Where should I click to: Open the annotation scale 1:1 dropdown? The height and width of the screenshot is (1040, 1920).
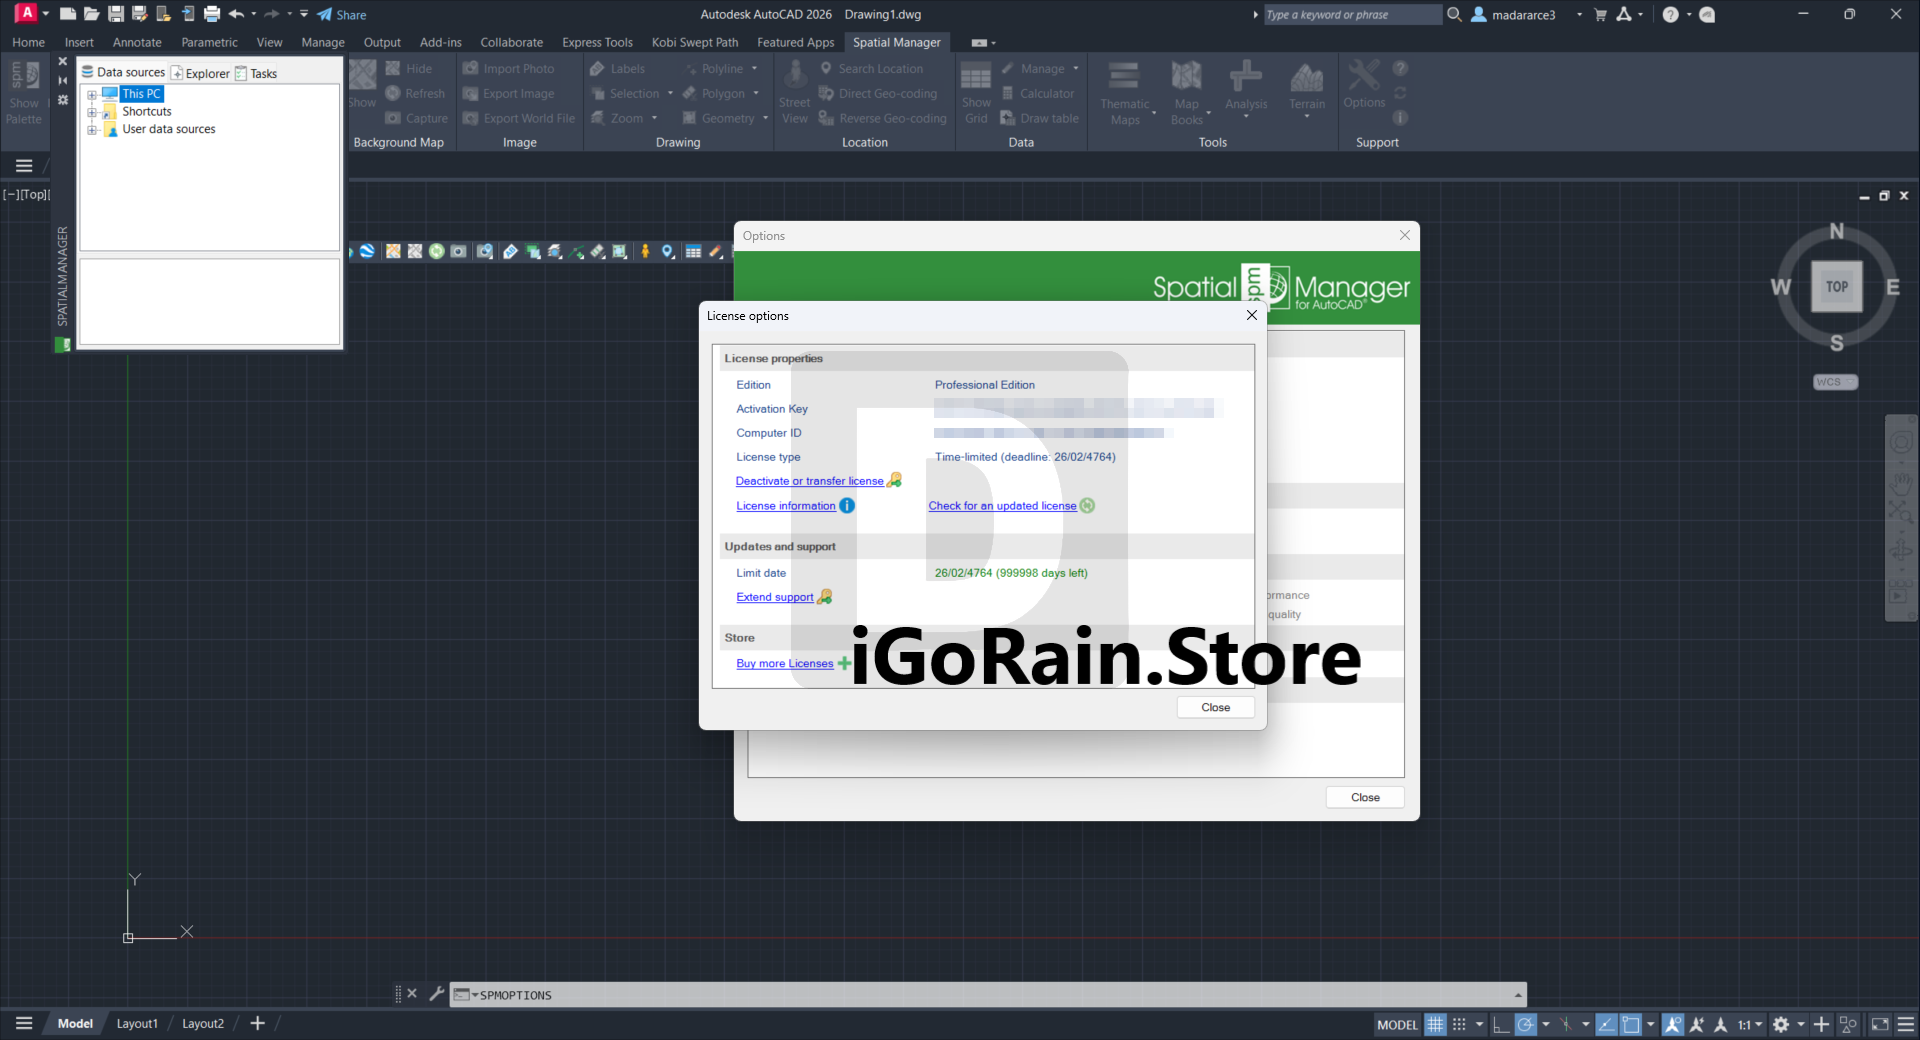click(x=1750, y=1024)
